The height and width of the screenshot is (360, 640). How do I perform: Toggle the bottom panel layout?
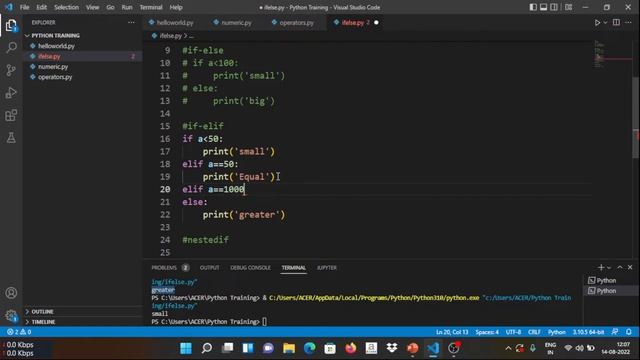pyautogui.click(x=543, y=7)
